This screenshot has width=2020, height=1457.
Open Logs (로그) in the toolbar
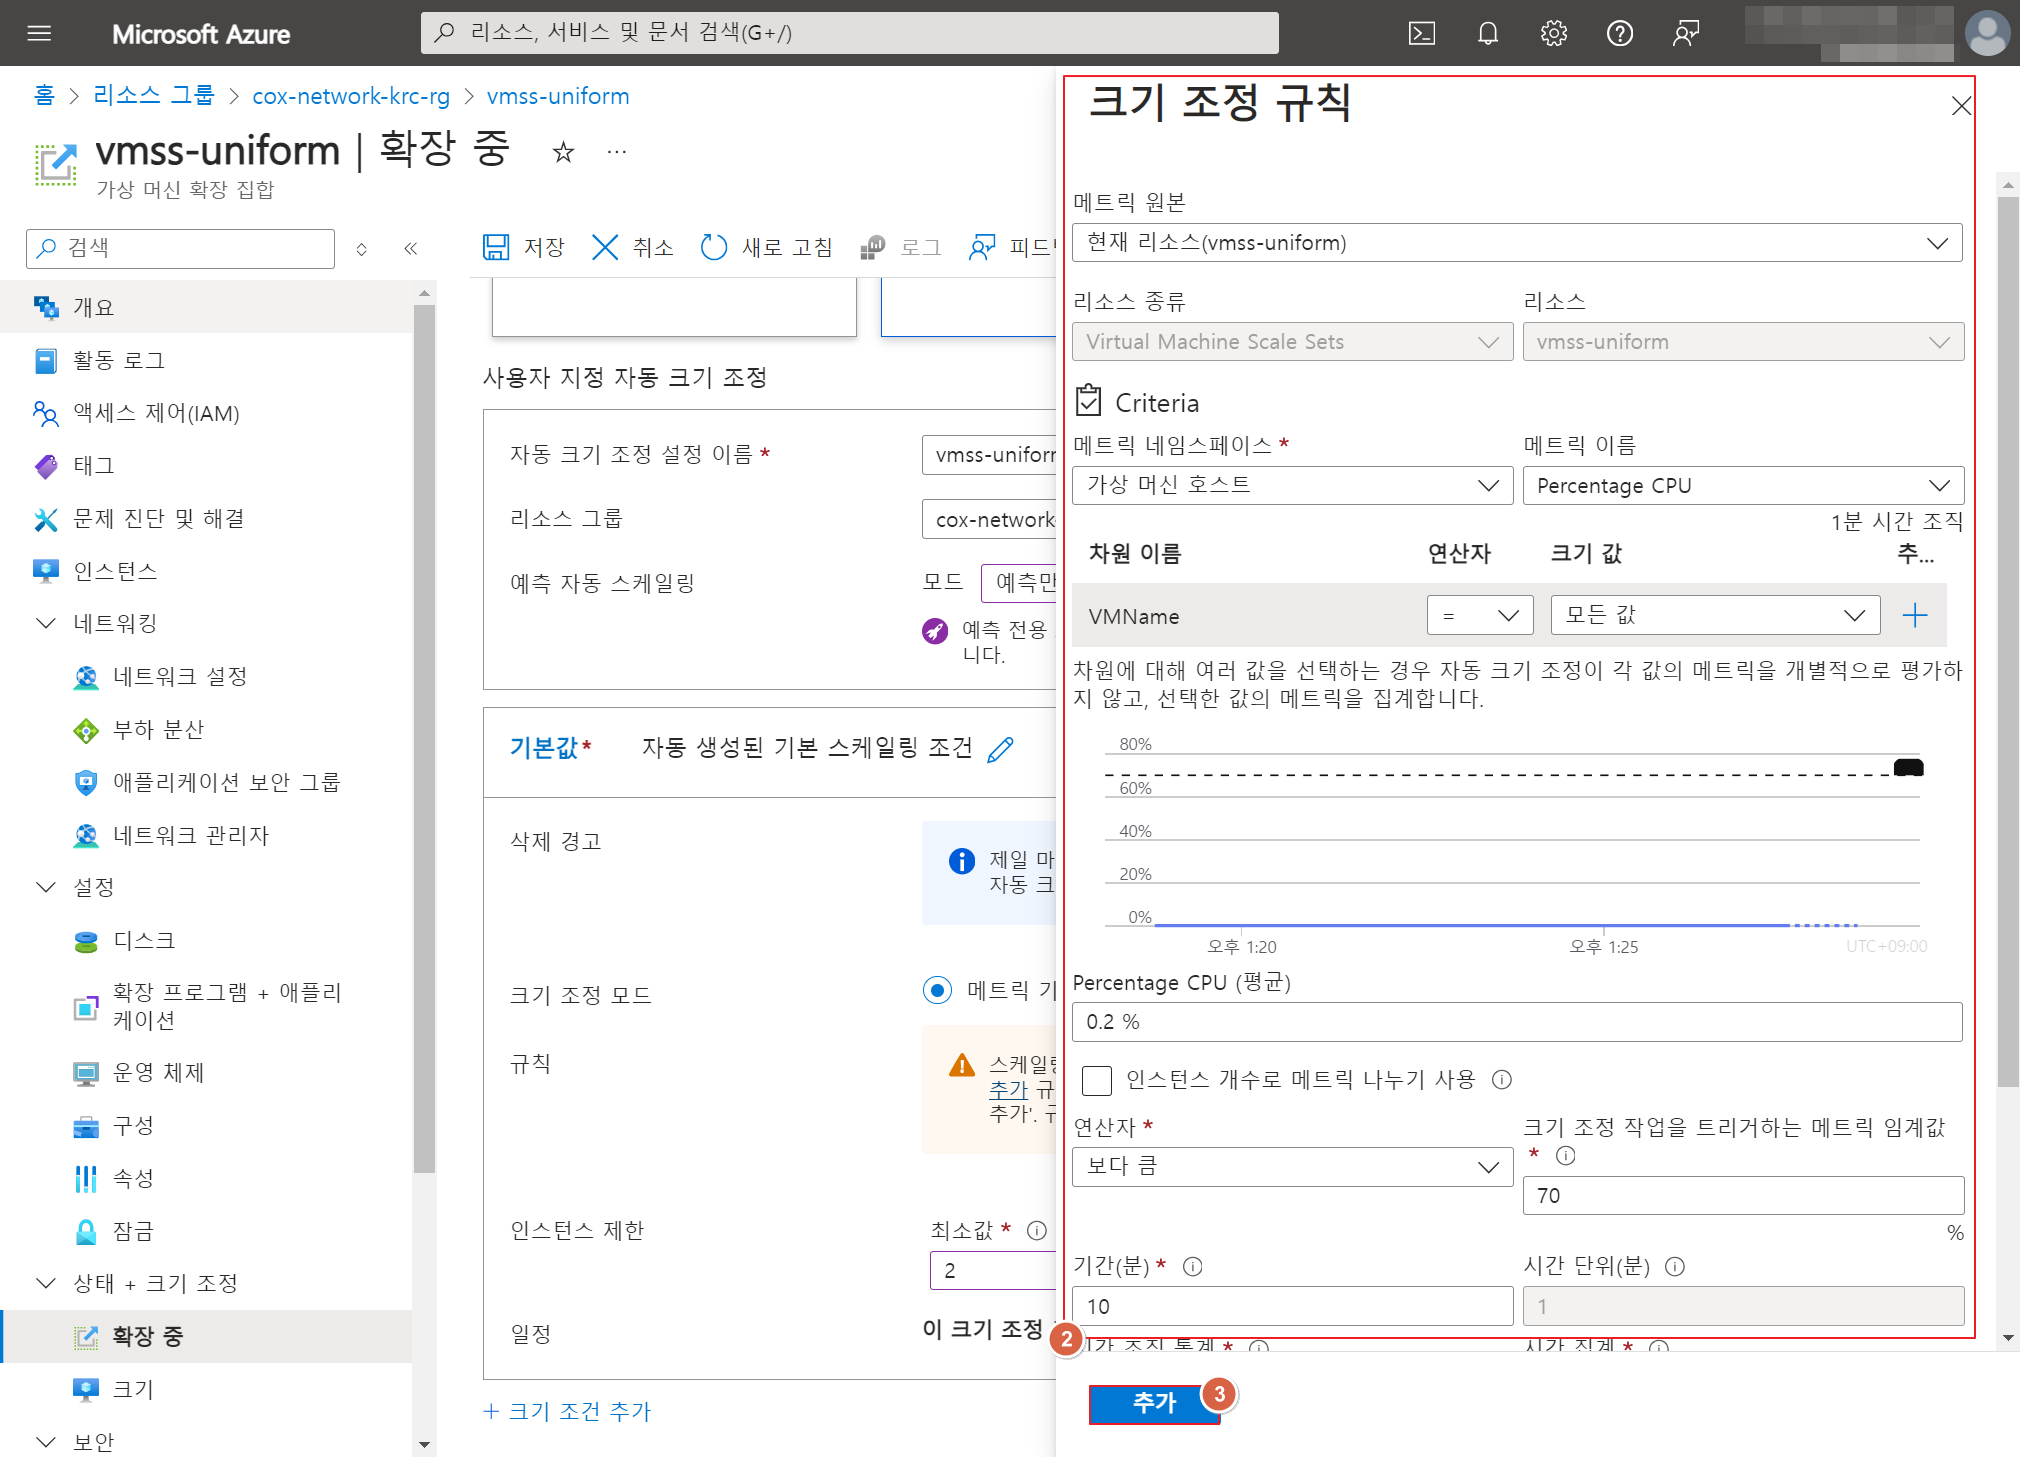pyautogui.click(x=901, y=247)
